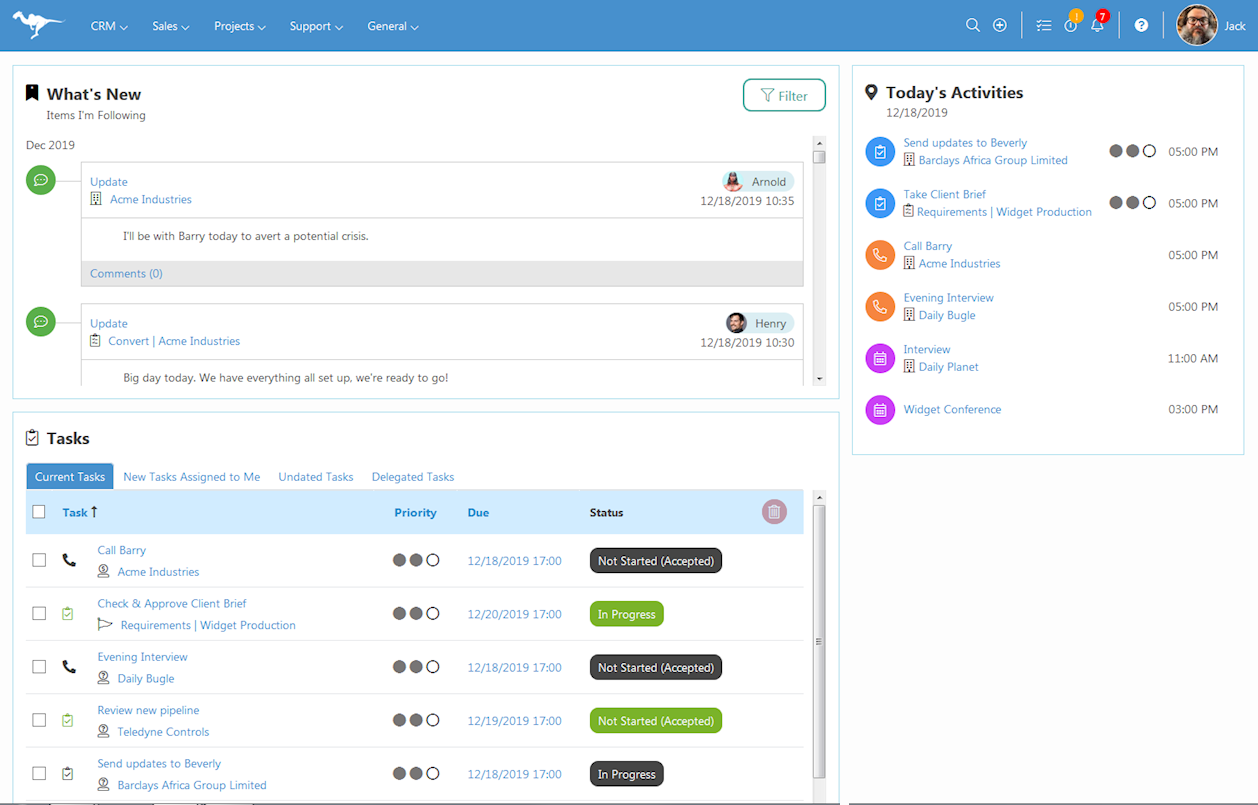Screen dimensions: 1258x805
Task: Tick the checkbox for Review new pipeline
Action: (x=39, y=720)
